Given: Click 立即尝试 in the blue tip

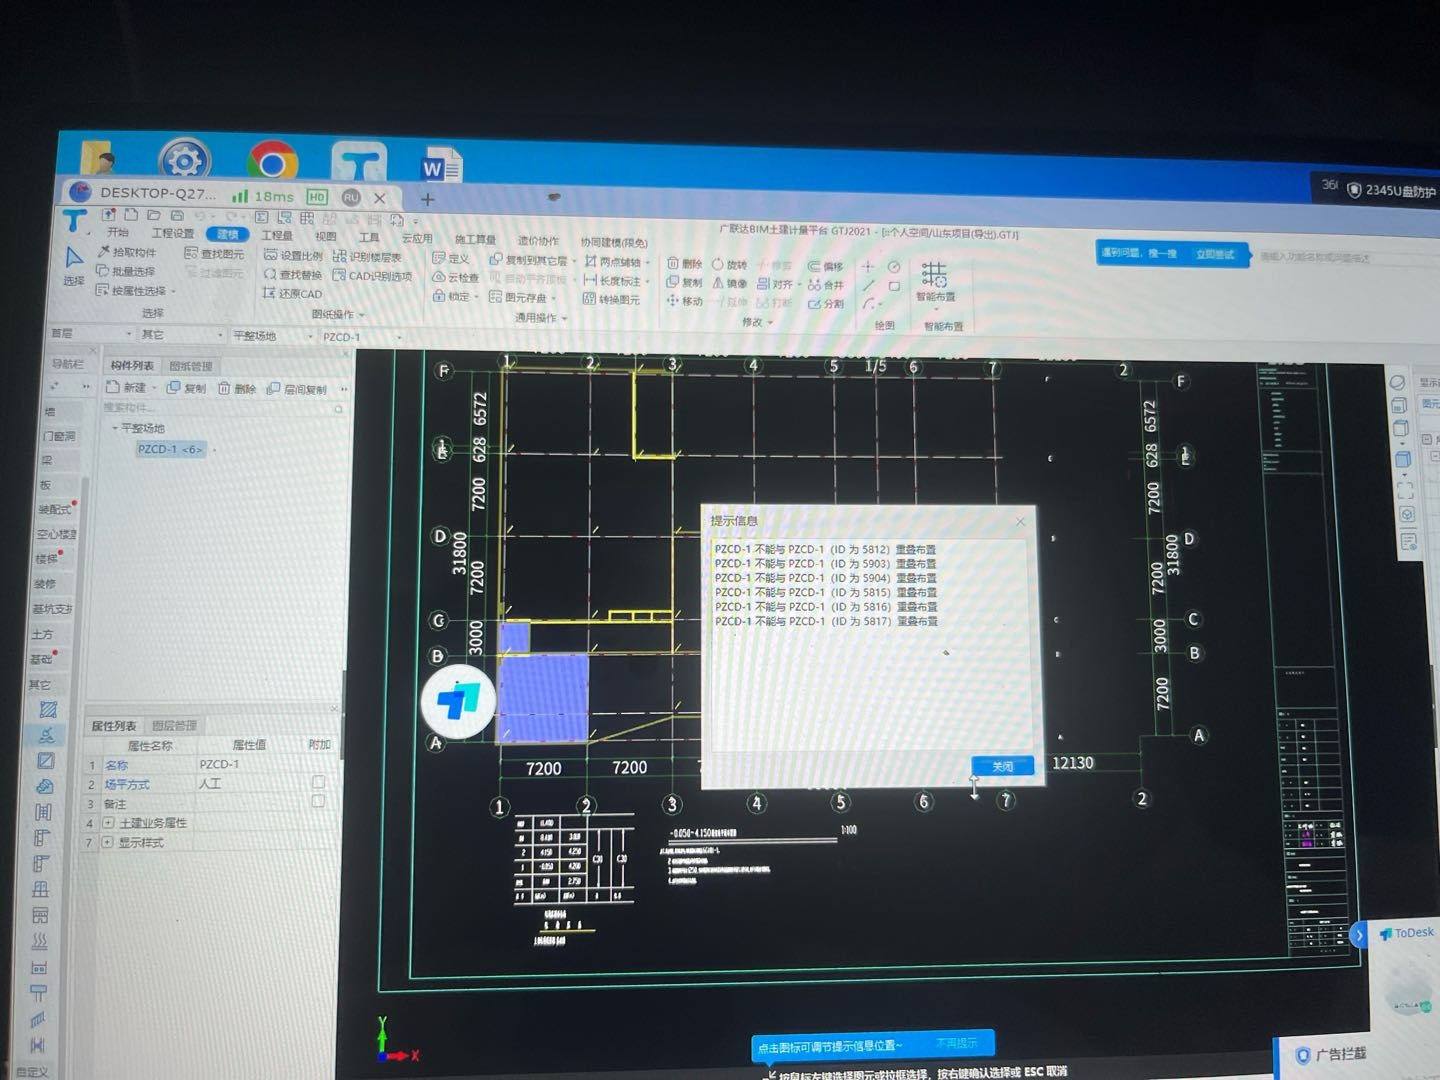Looking at the screenshot, I should tap(1215, 254).
